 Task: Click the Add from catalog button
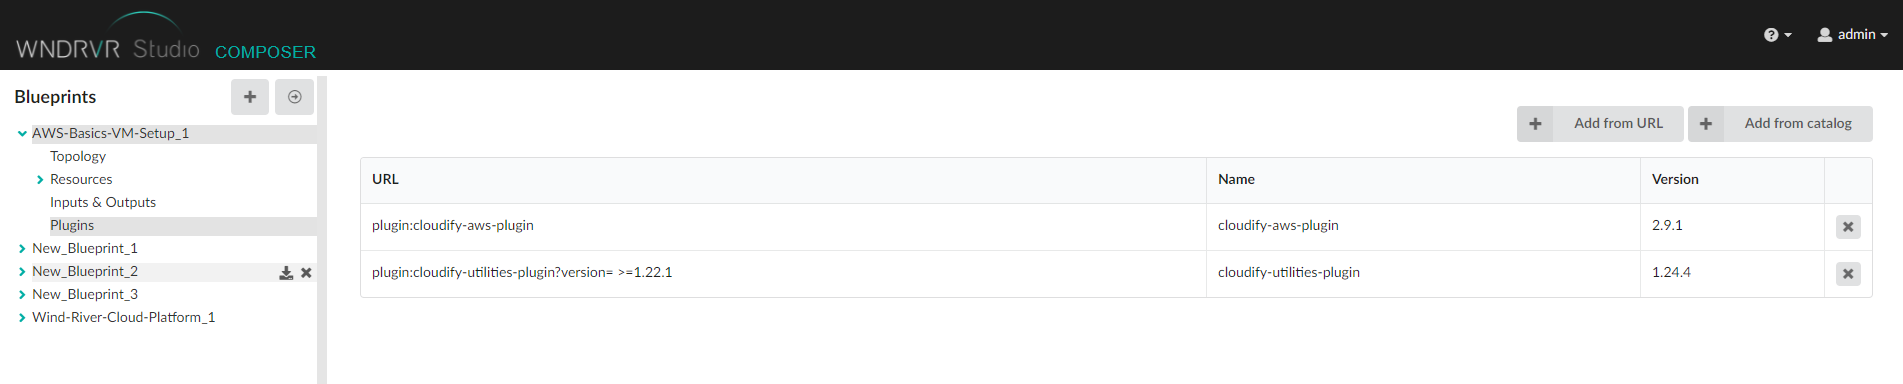point(1780,124)
